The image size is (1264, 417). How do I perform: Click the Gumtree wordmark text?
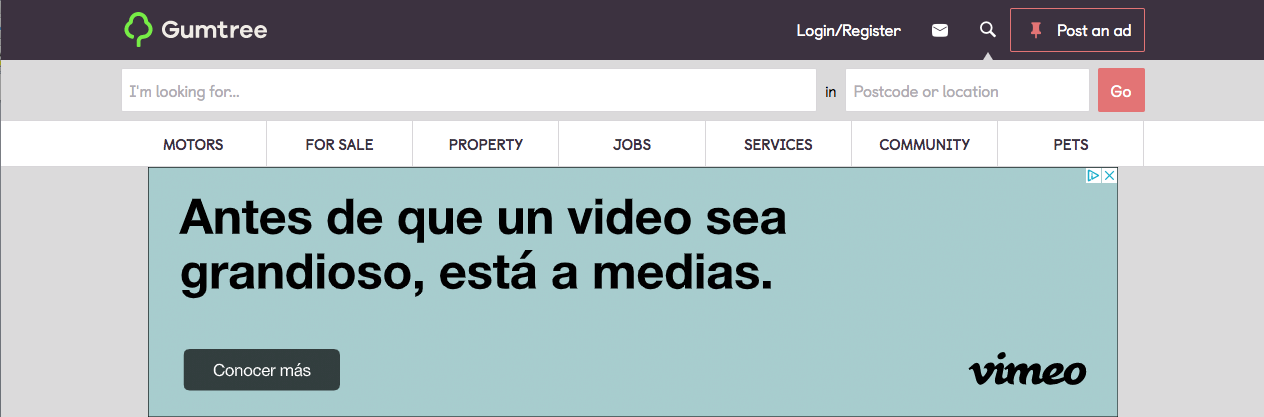214,31
